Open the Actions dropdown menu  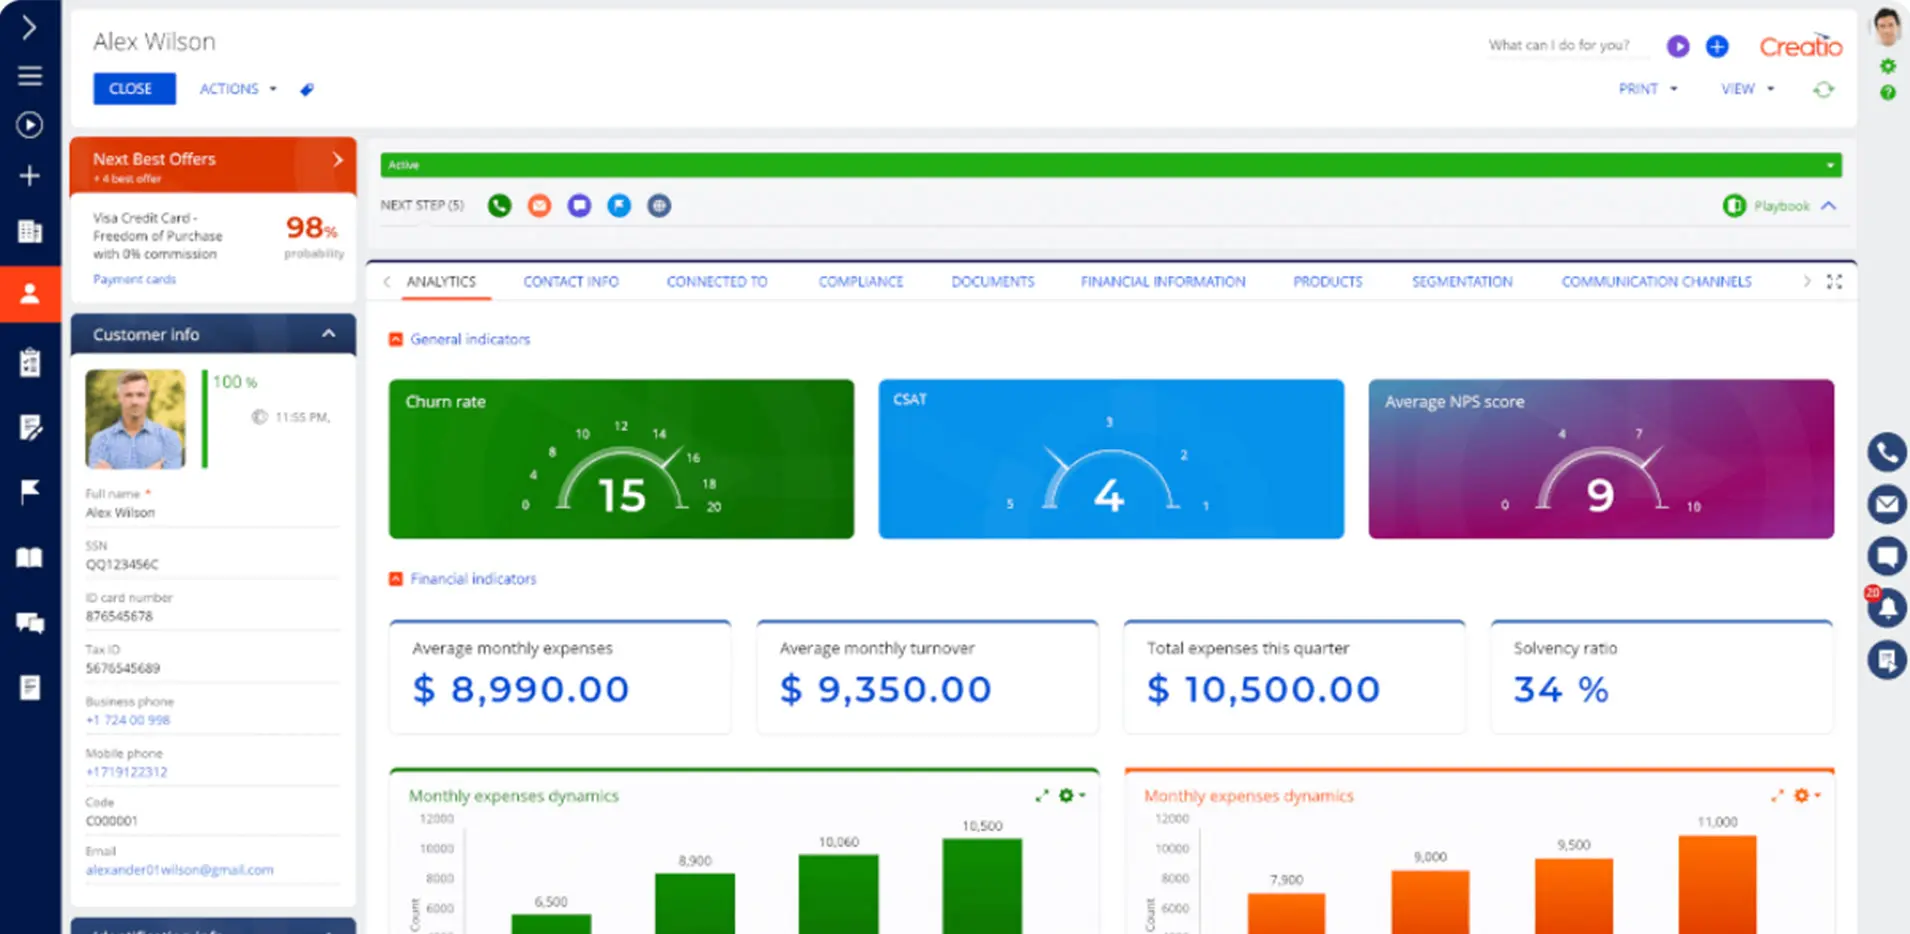237,89
